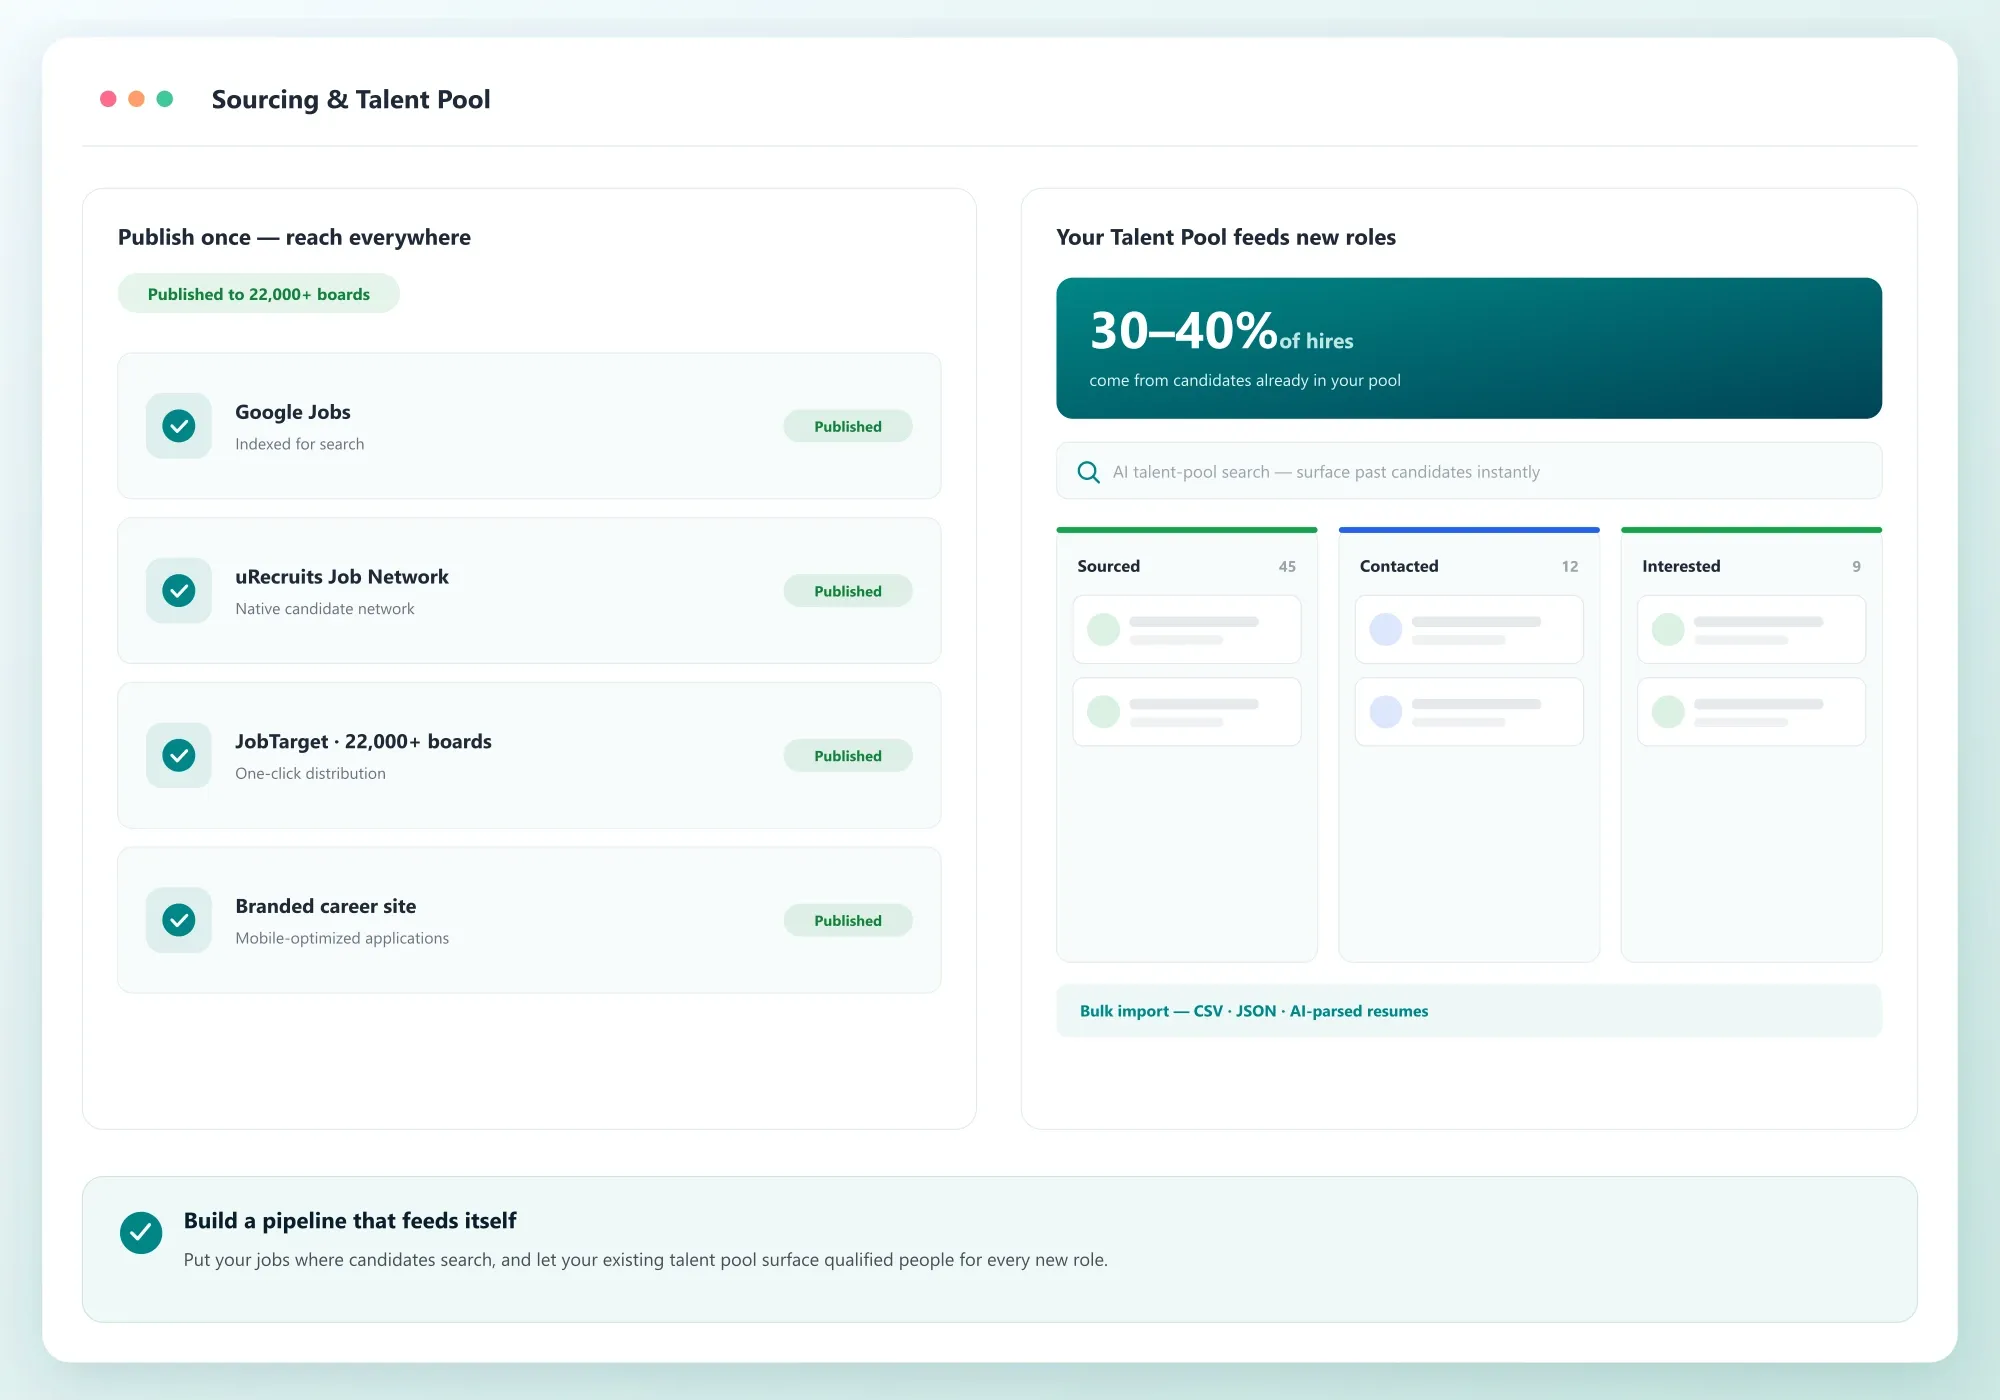Screen dimensions: 2000x1400
Task: Click Branded career site title
Action: pyautogui.click(x=326, y=906)
